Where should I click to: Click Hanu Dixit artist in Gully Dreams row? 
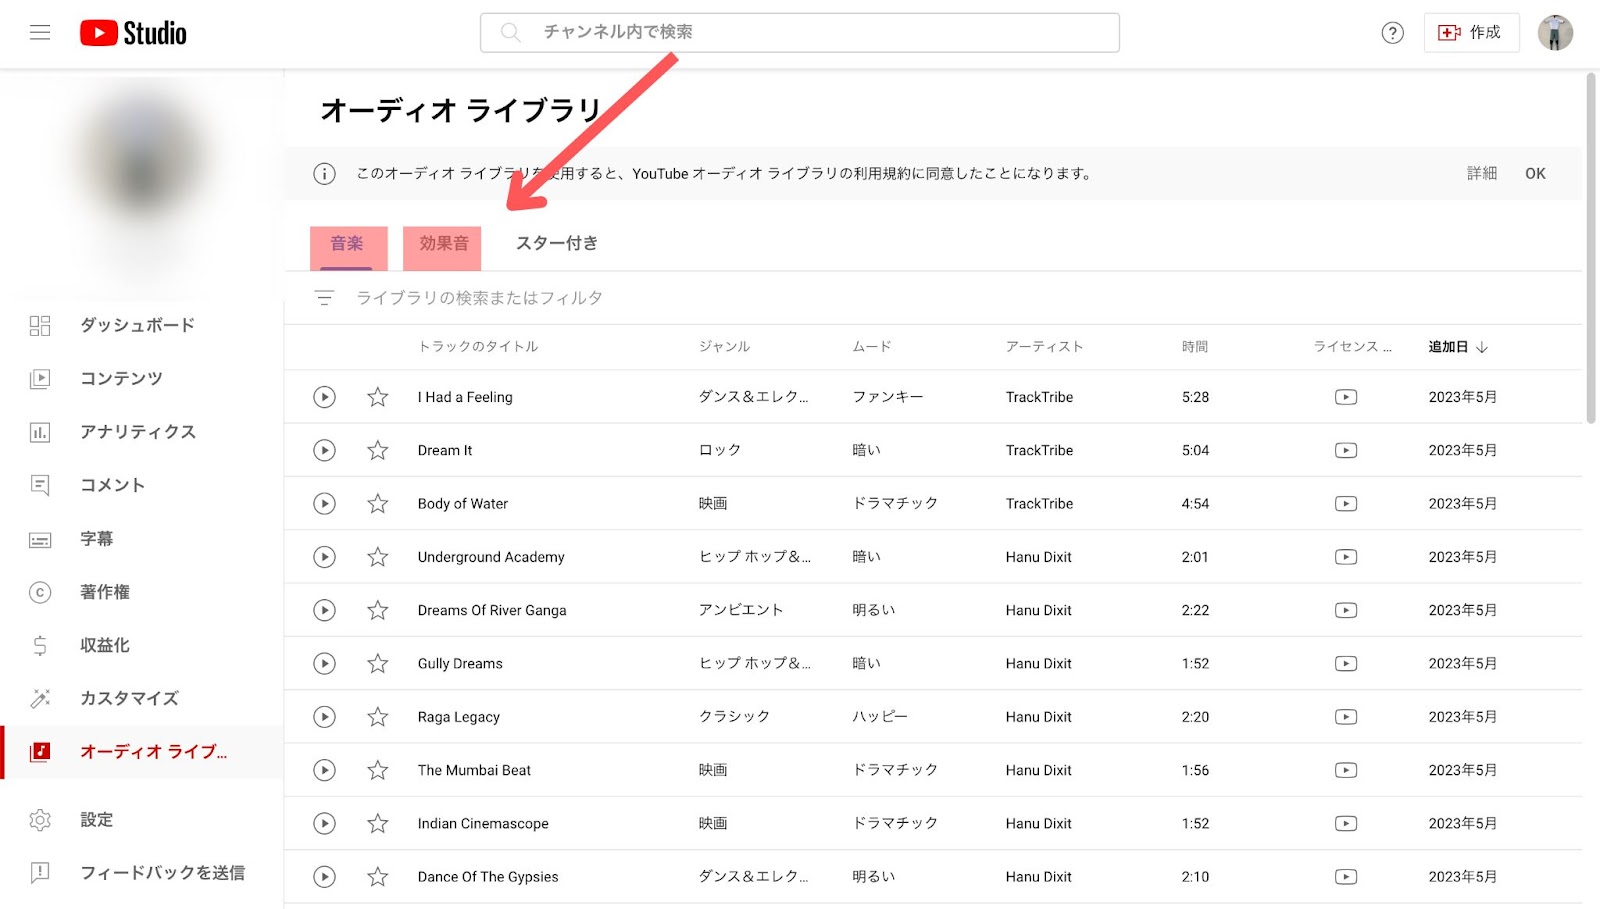(x=1038, y=663)
